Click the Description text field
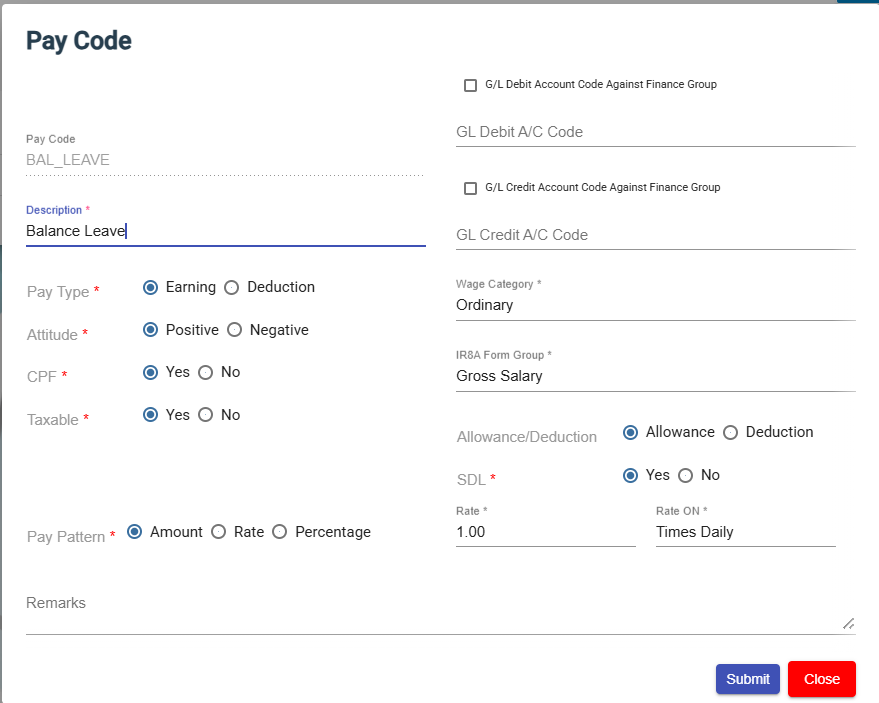 point(225,231)
